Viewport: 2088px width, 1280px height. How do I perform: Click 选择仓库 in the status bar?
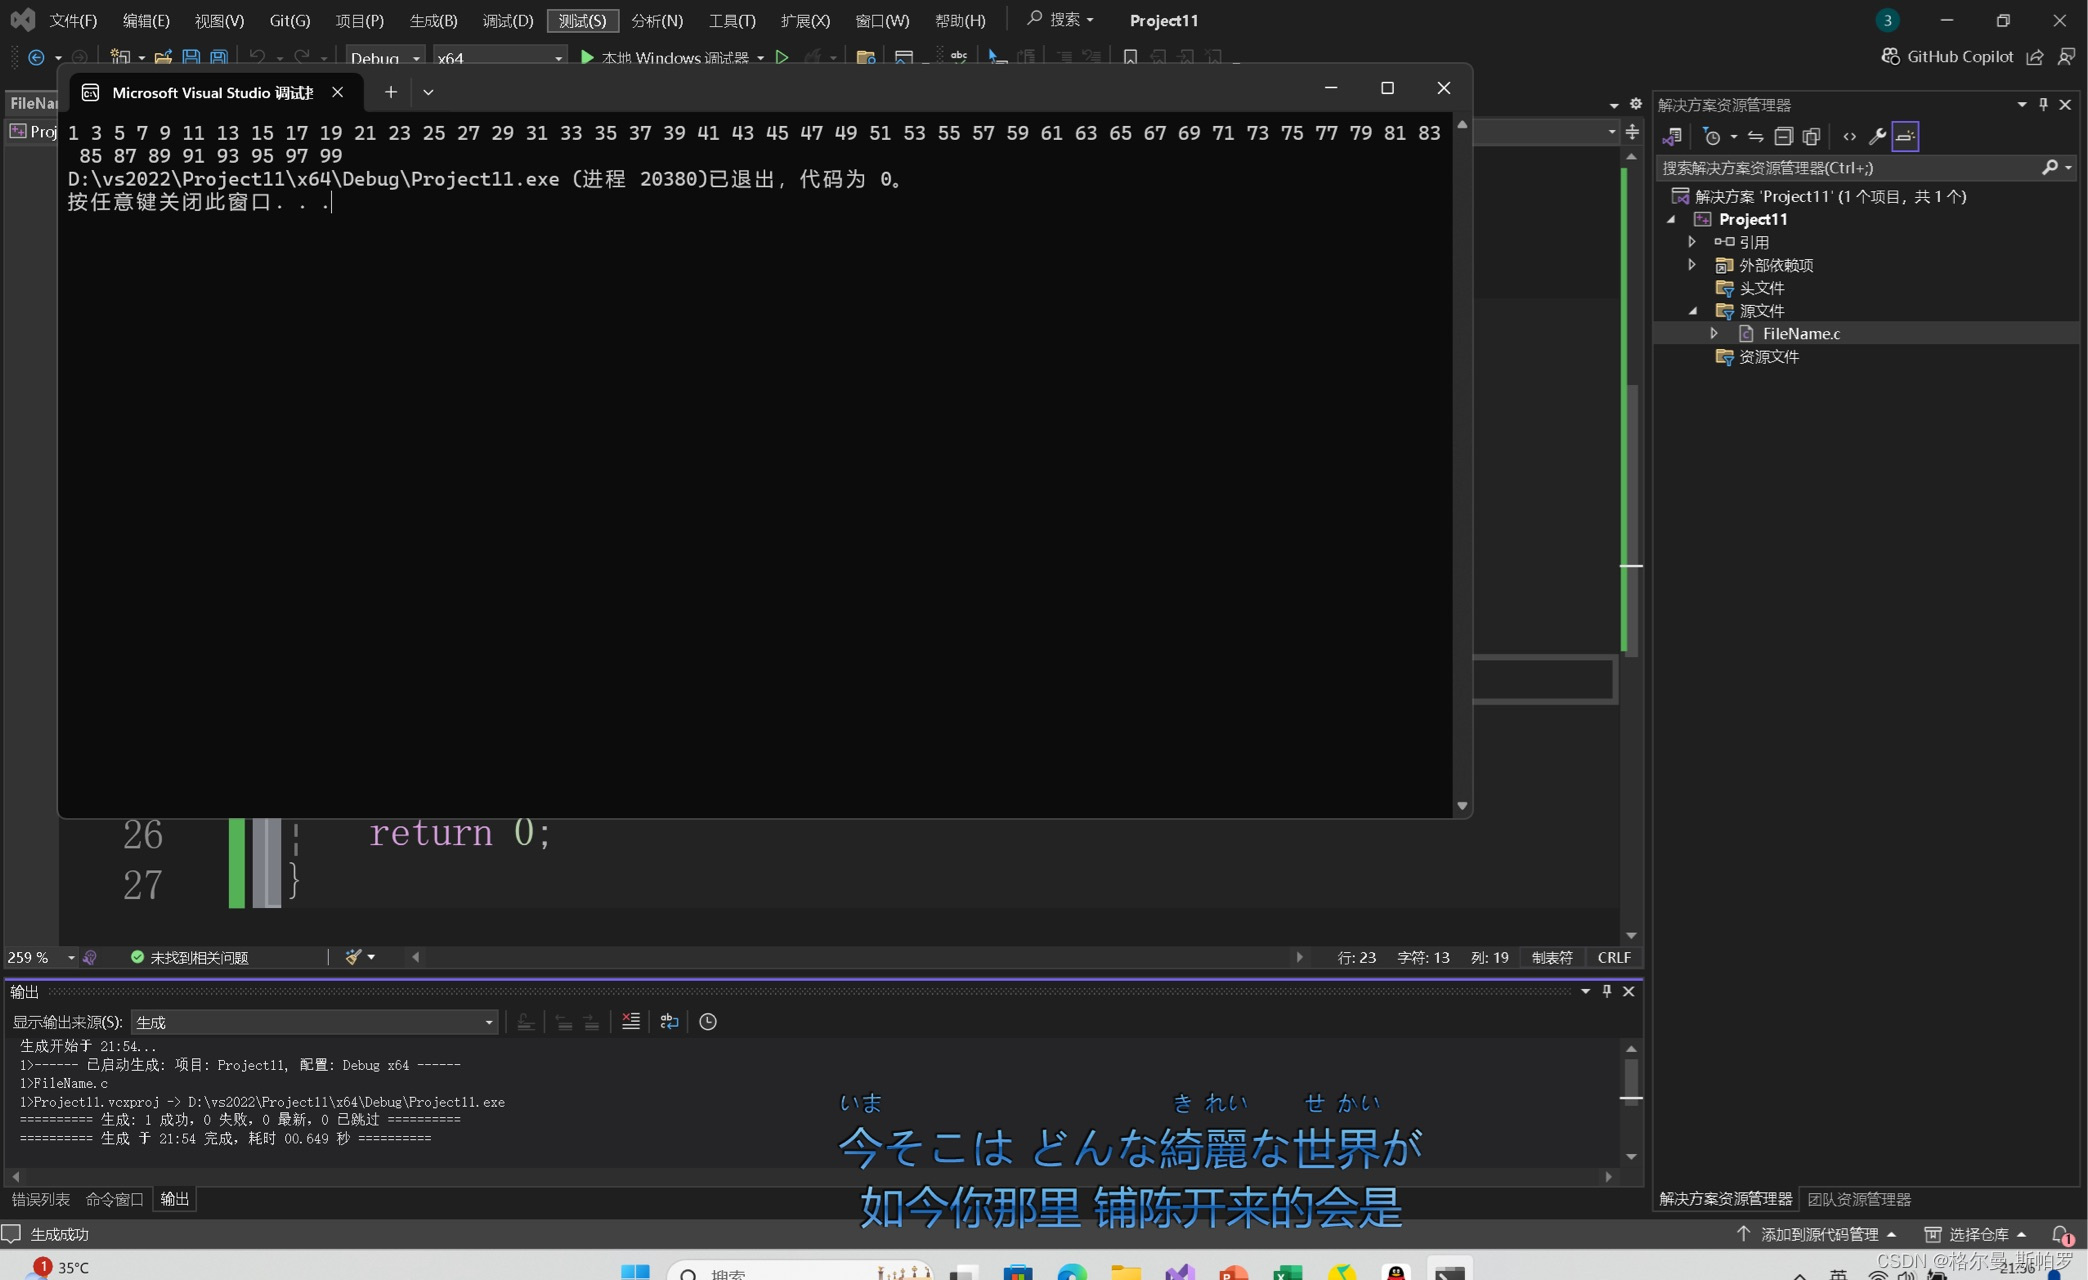coord(1977,1234)
